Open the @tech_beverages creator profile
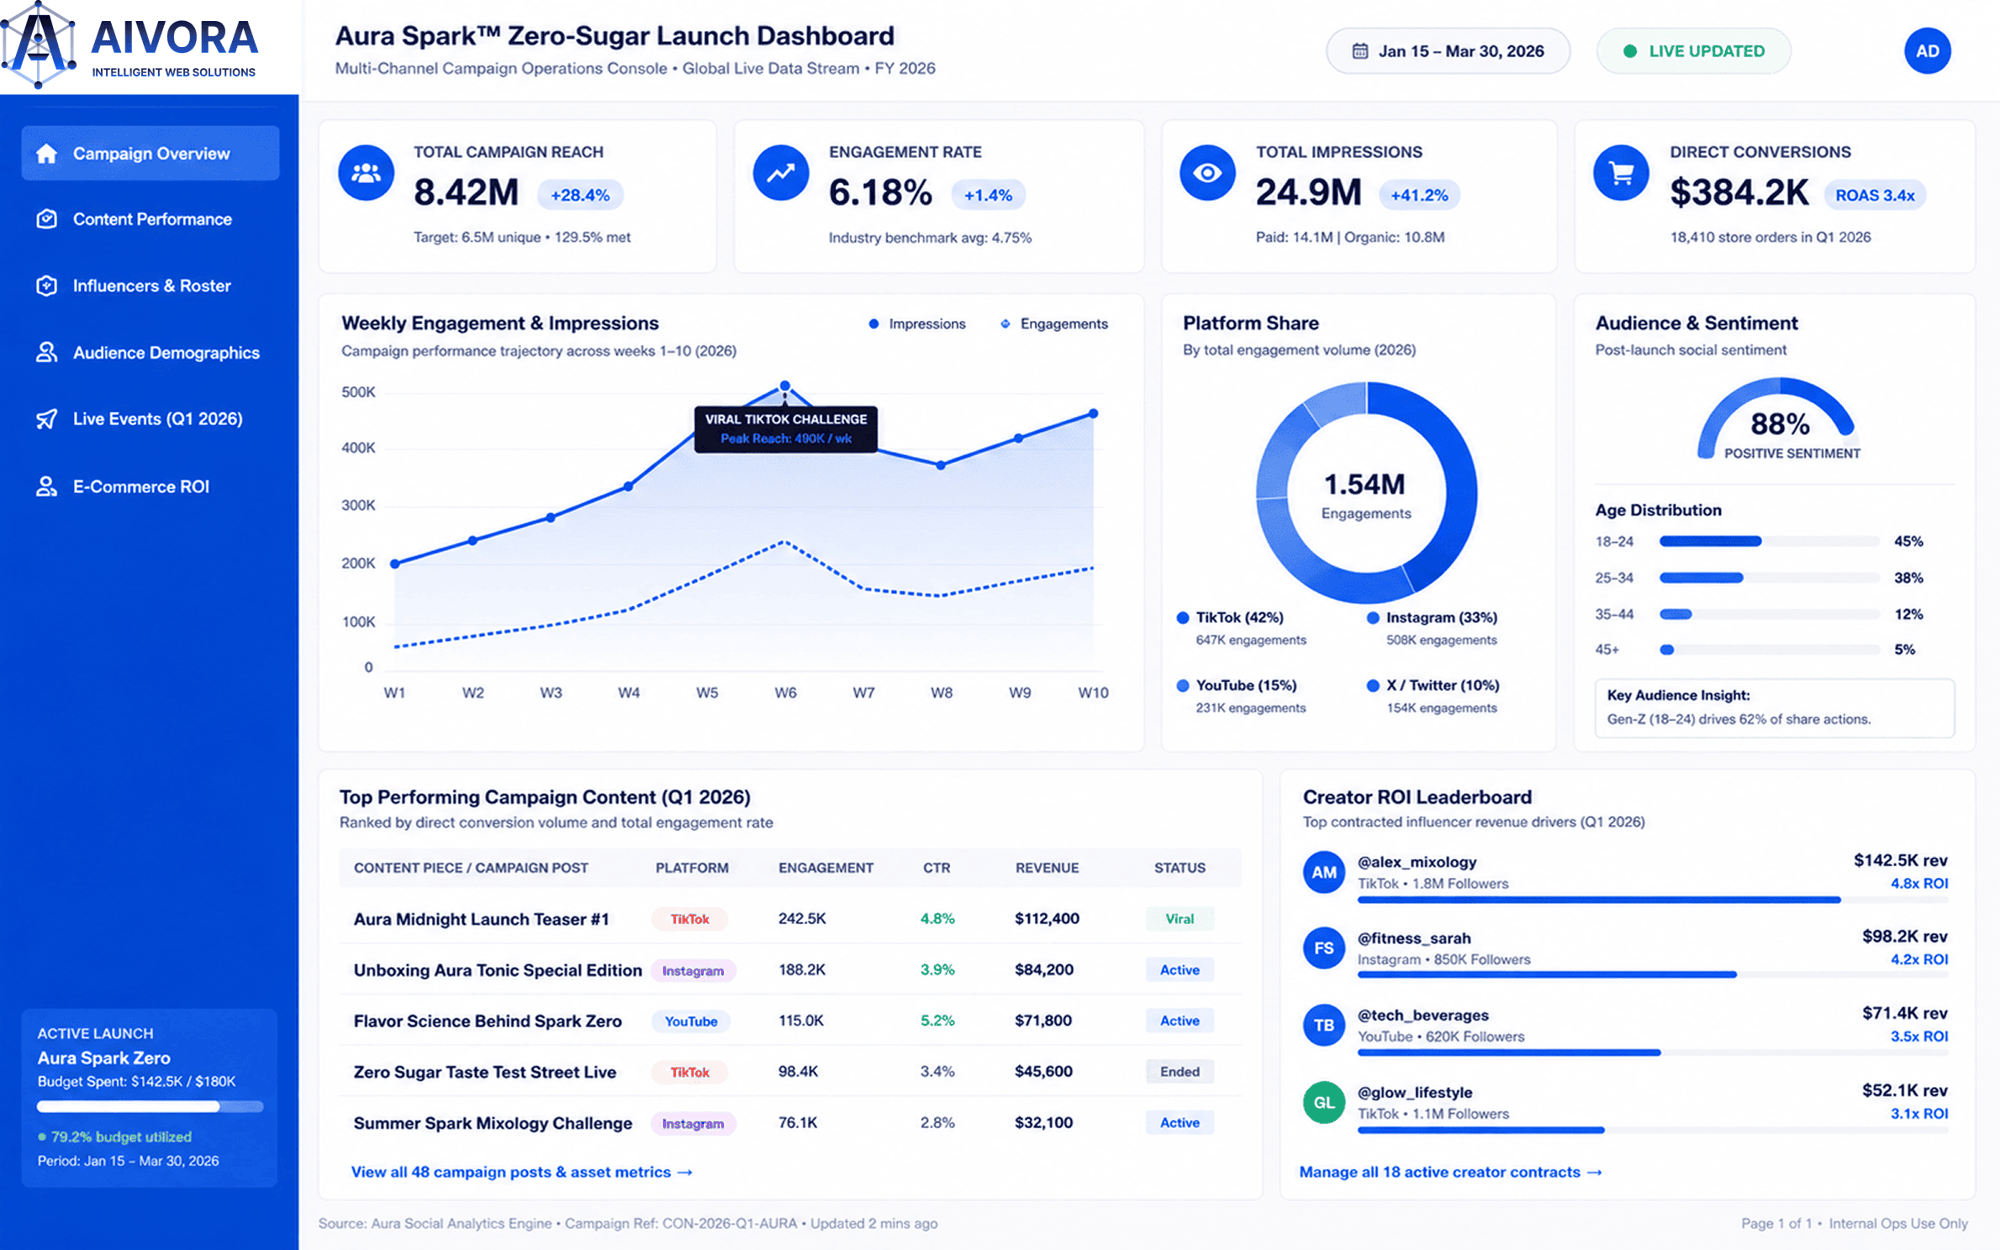 [x=1423, y=1015]
